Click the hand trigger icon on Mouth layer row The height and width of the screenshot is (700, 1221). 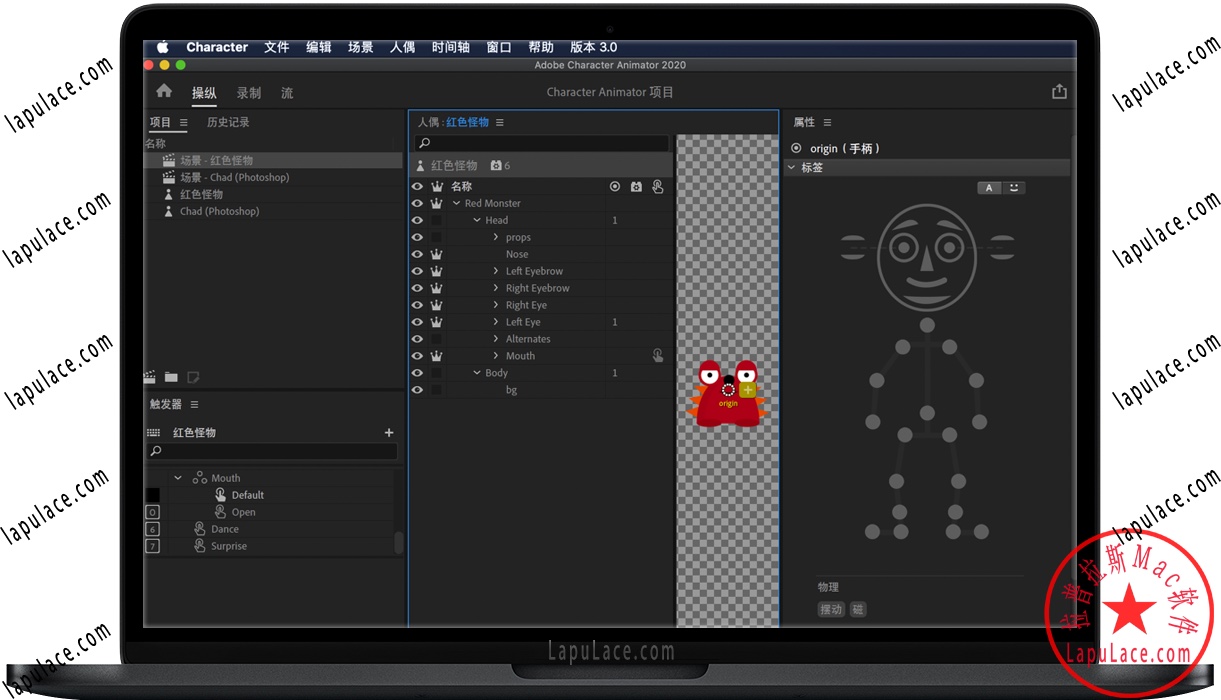pos(657,355)
